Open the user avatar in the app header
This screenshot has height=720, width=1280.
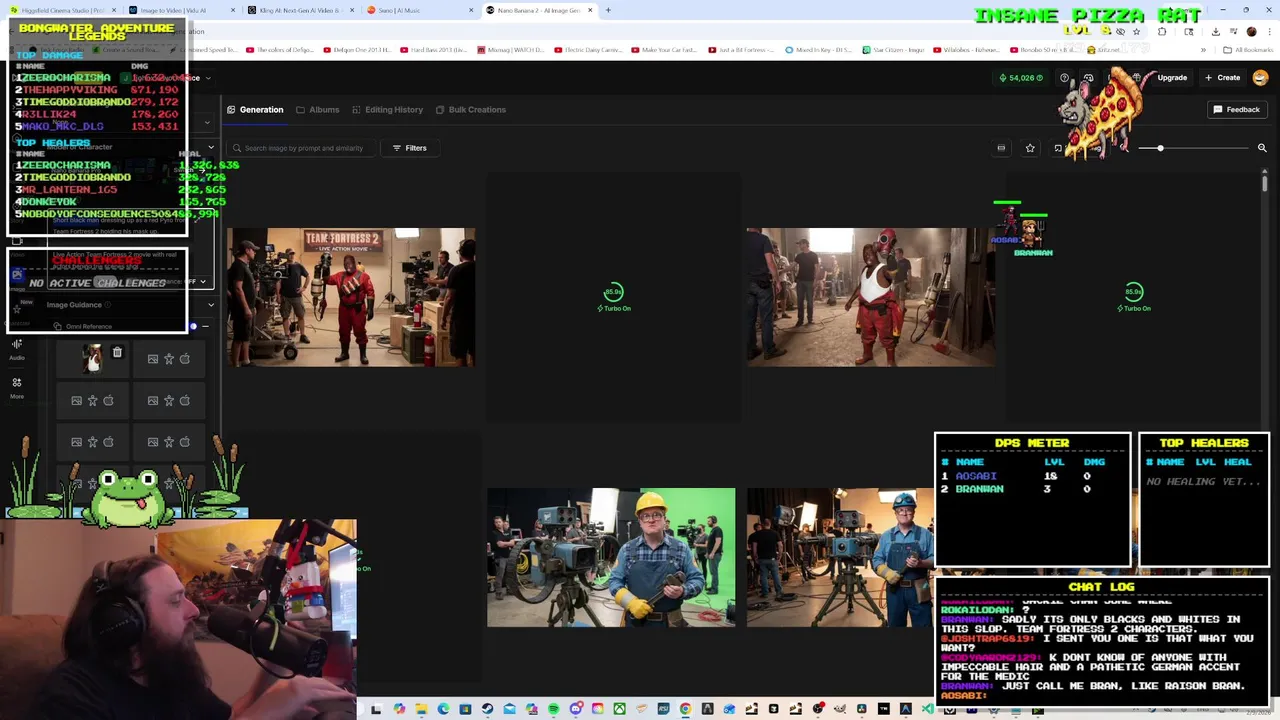[1261, 78]
